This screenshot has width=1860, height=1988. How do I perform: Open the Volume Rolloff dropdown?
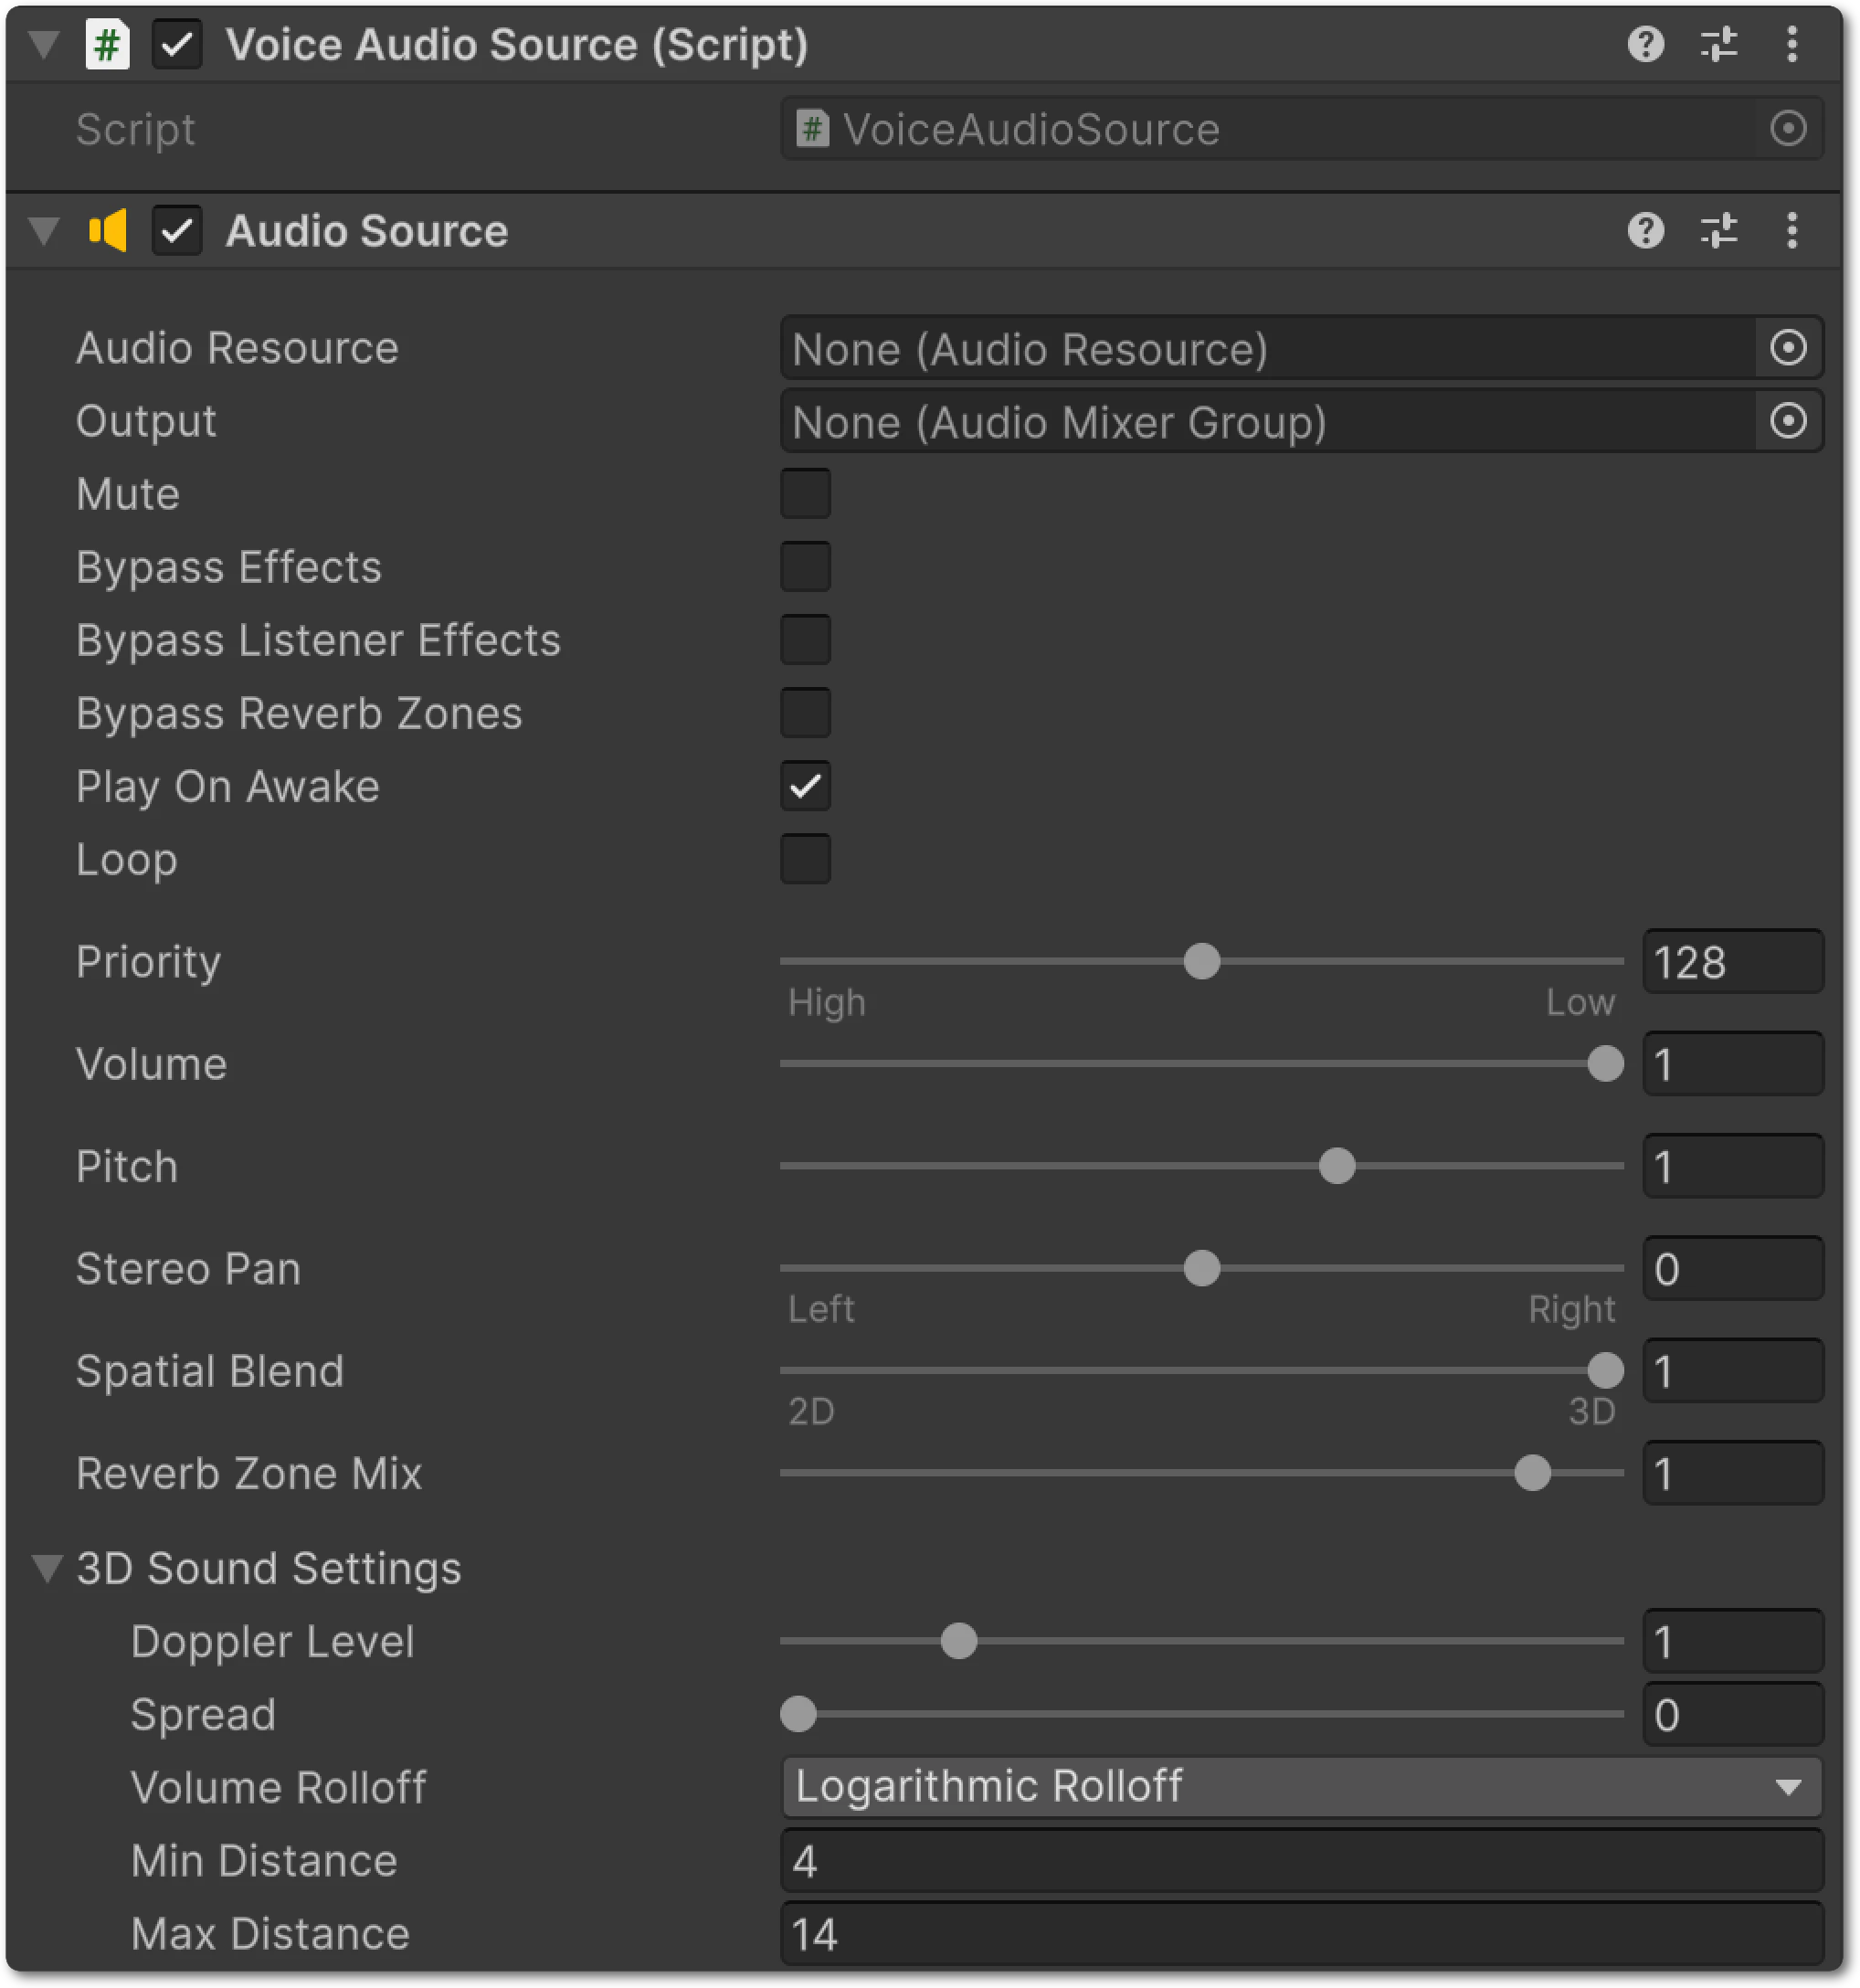pos(1300,1787)
